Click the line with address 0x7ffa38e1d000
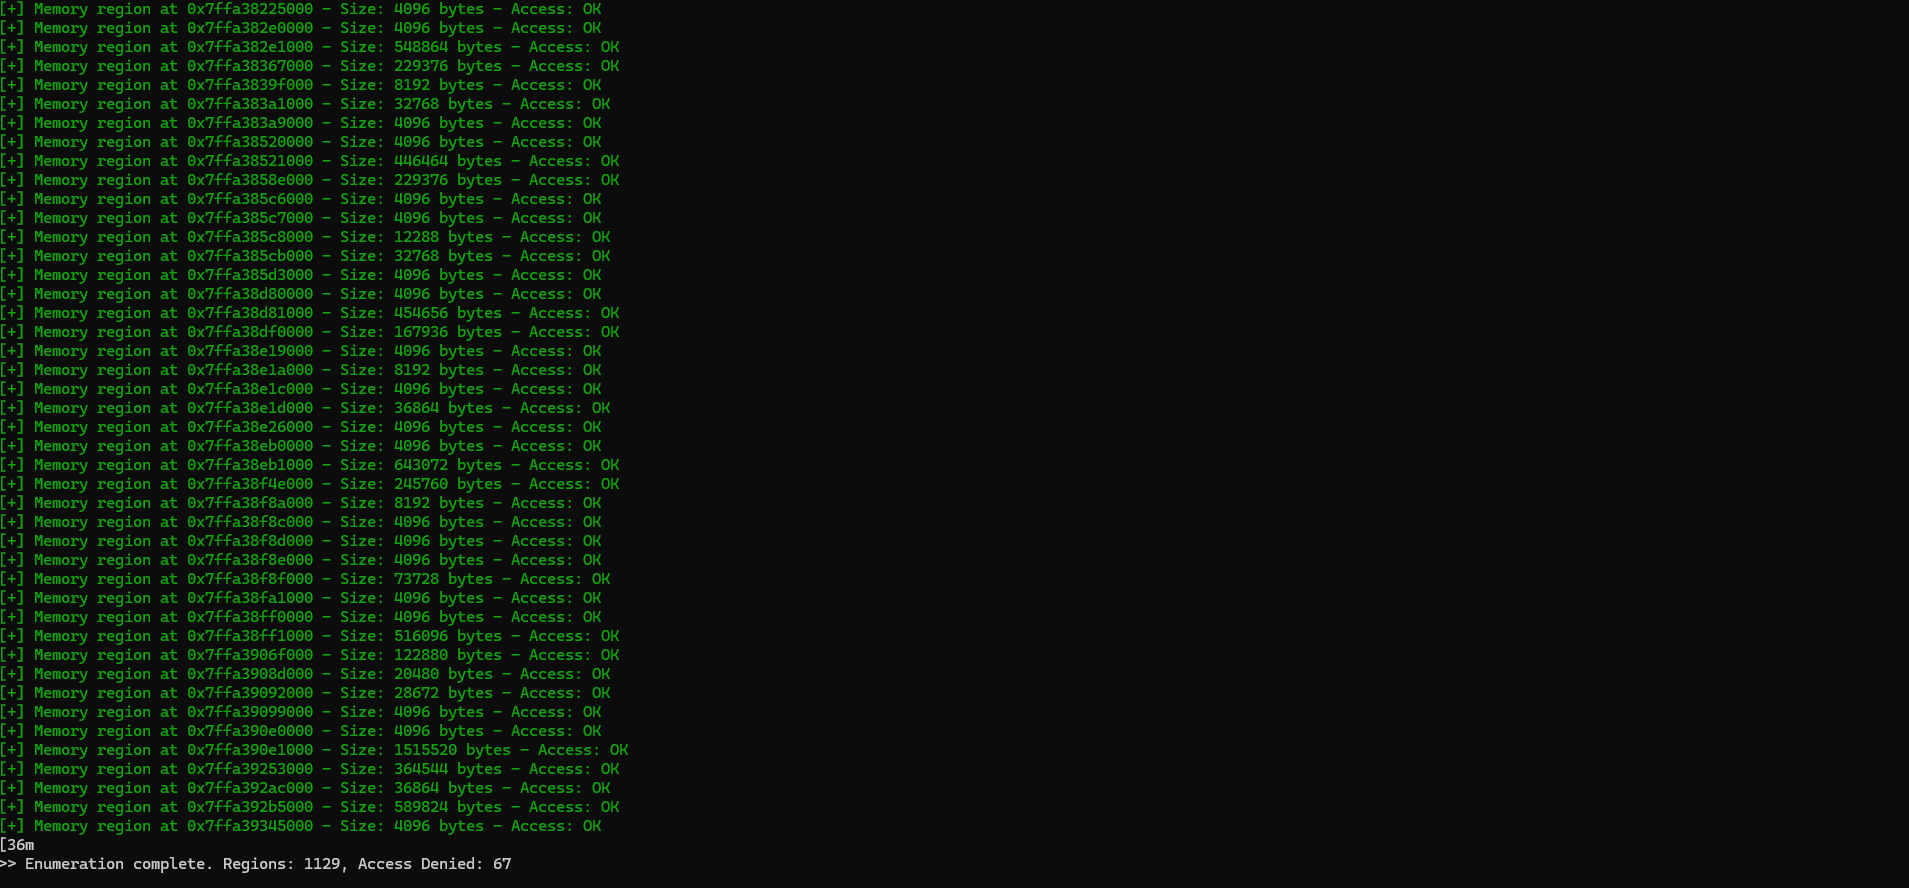Screen dimensions: 1909x888 click(305, 408)
